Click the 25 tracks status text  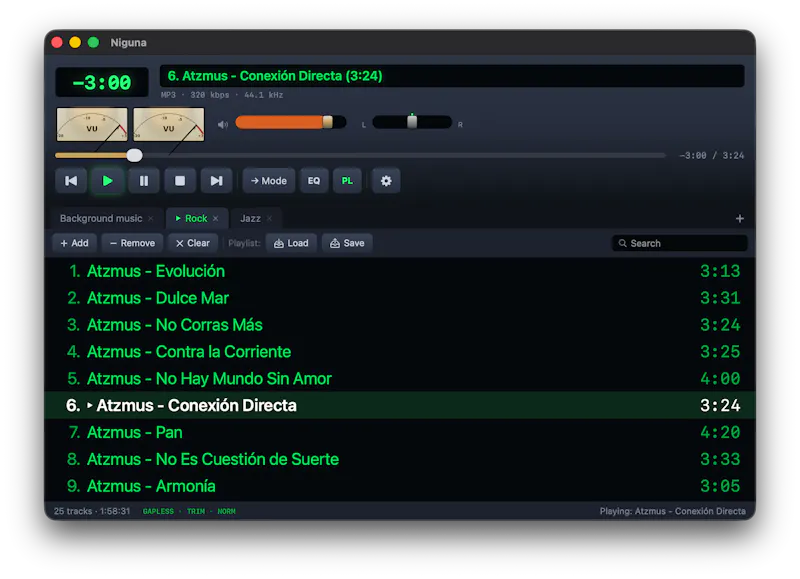click(x=92, y=511)
